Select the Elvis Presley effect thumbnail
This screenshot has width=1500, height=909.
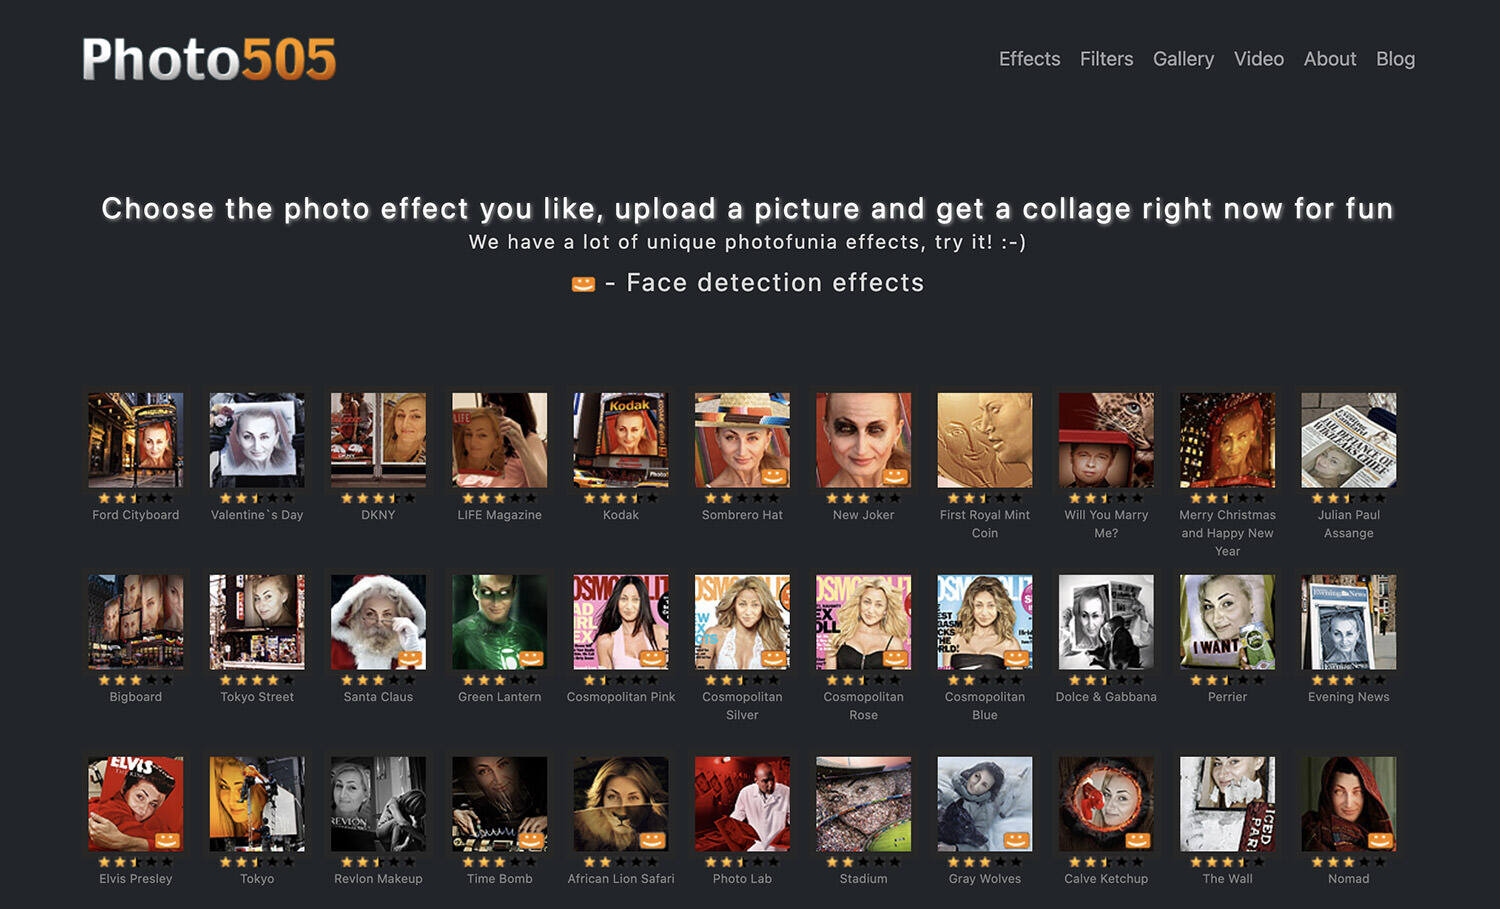(x=136, y=804)
